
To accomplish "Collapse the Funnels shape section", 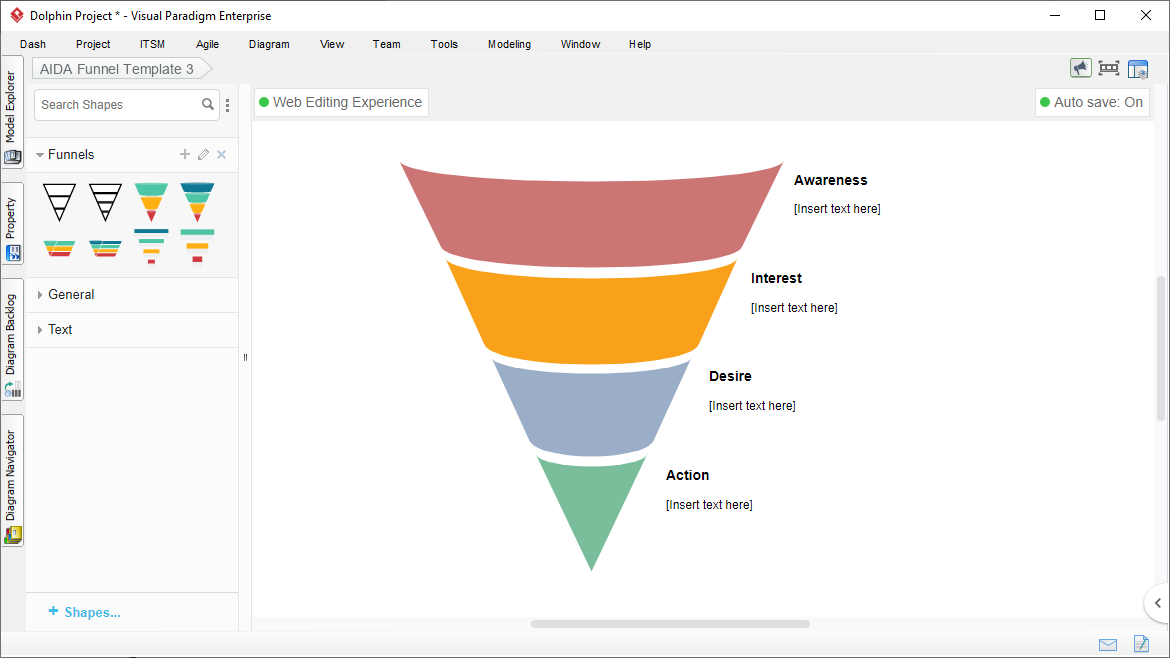I will 40,154.
